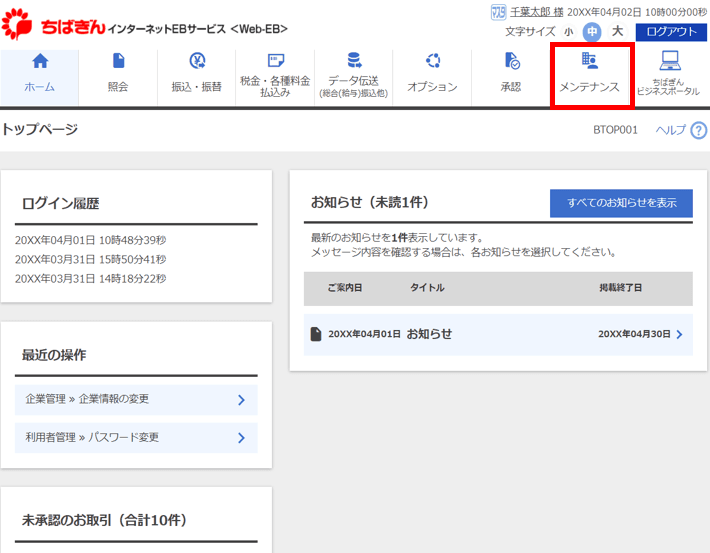The image size is (710, 553).
Task: Click the メンテナンス icon
Action: coord(590,61)
